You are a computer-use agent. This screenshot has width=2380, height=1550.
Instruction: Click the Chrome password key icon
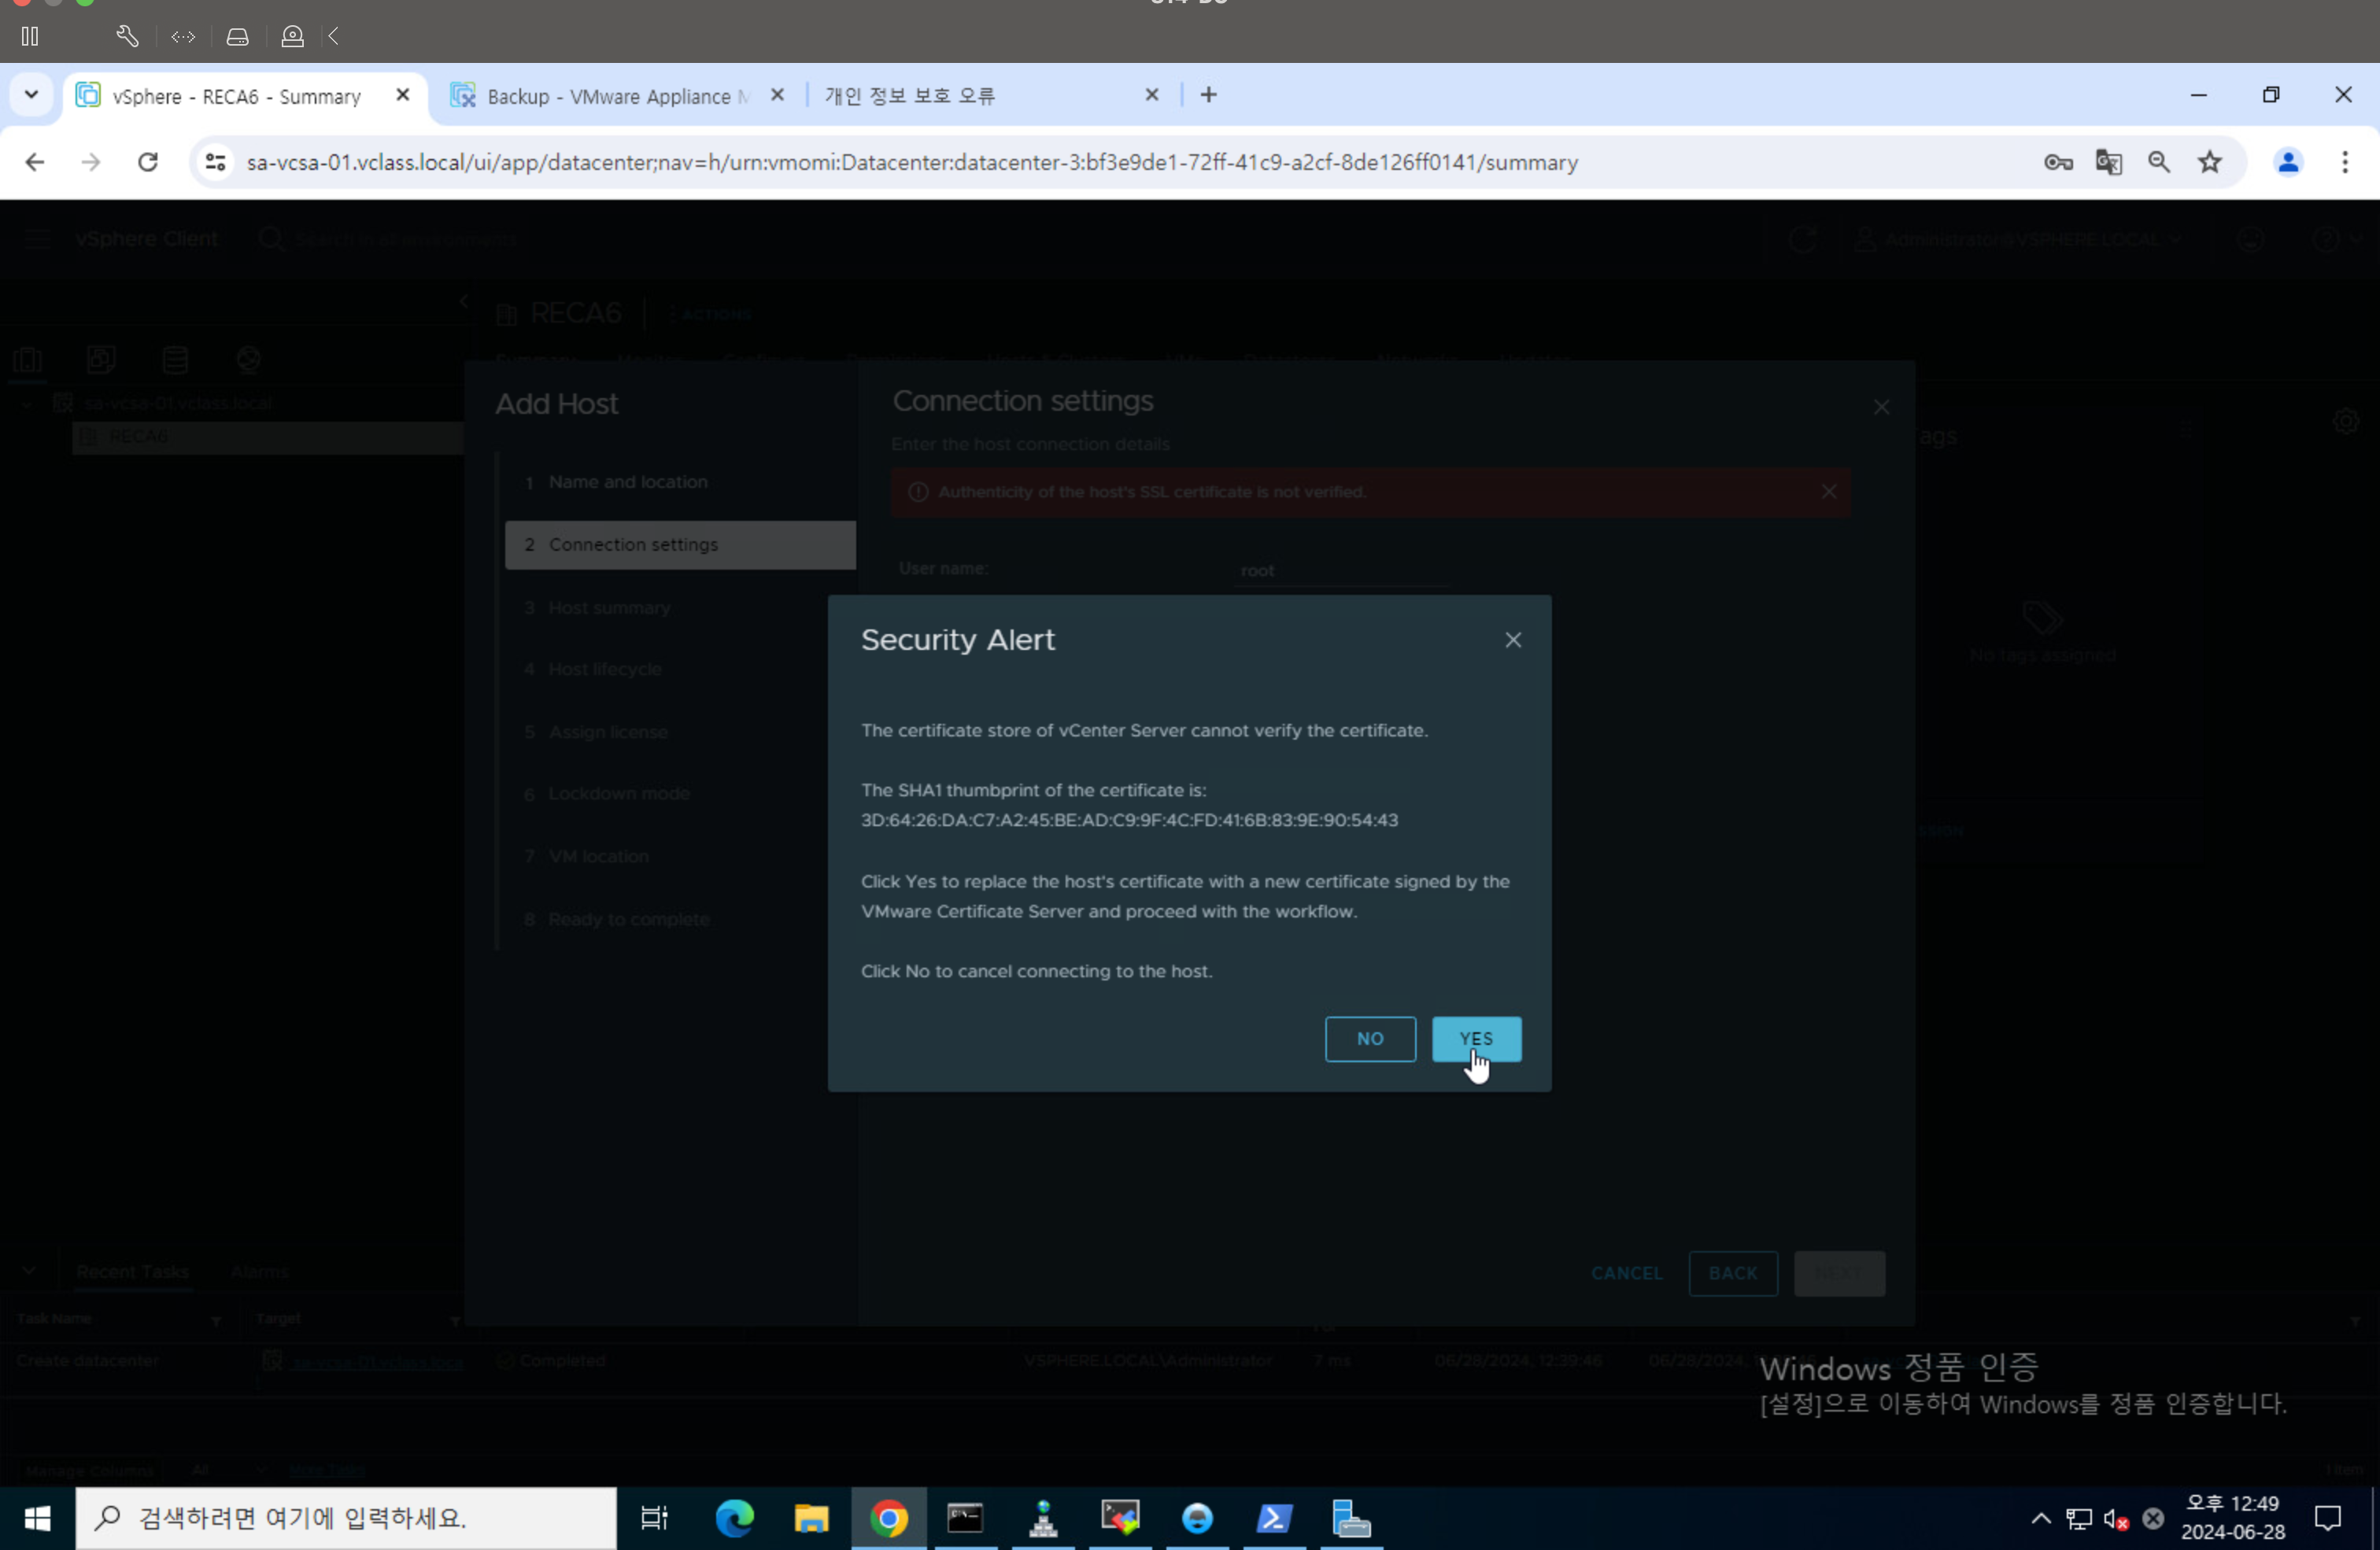coord(2057,162)
